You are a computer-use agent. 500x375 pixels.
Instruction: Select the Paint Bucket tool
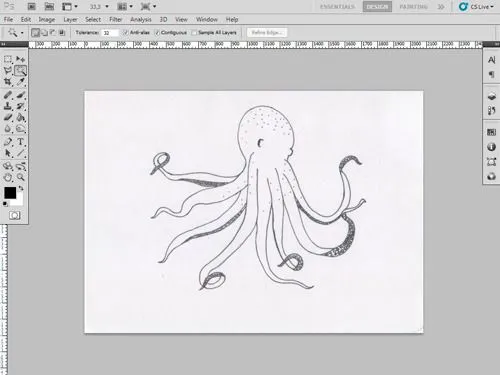[20, 117]
